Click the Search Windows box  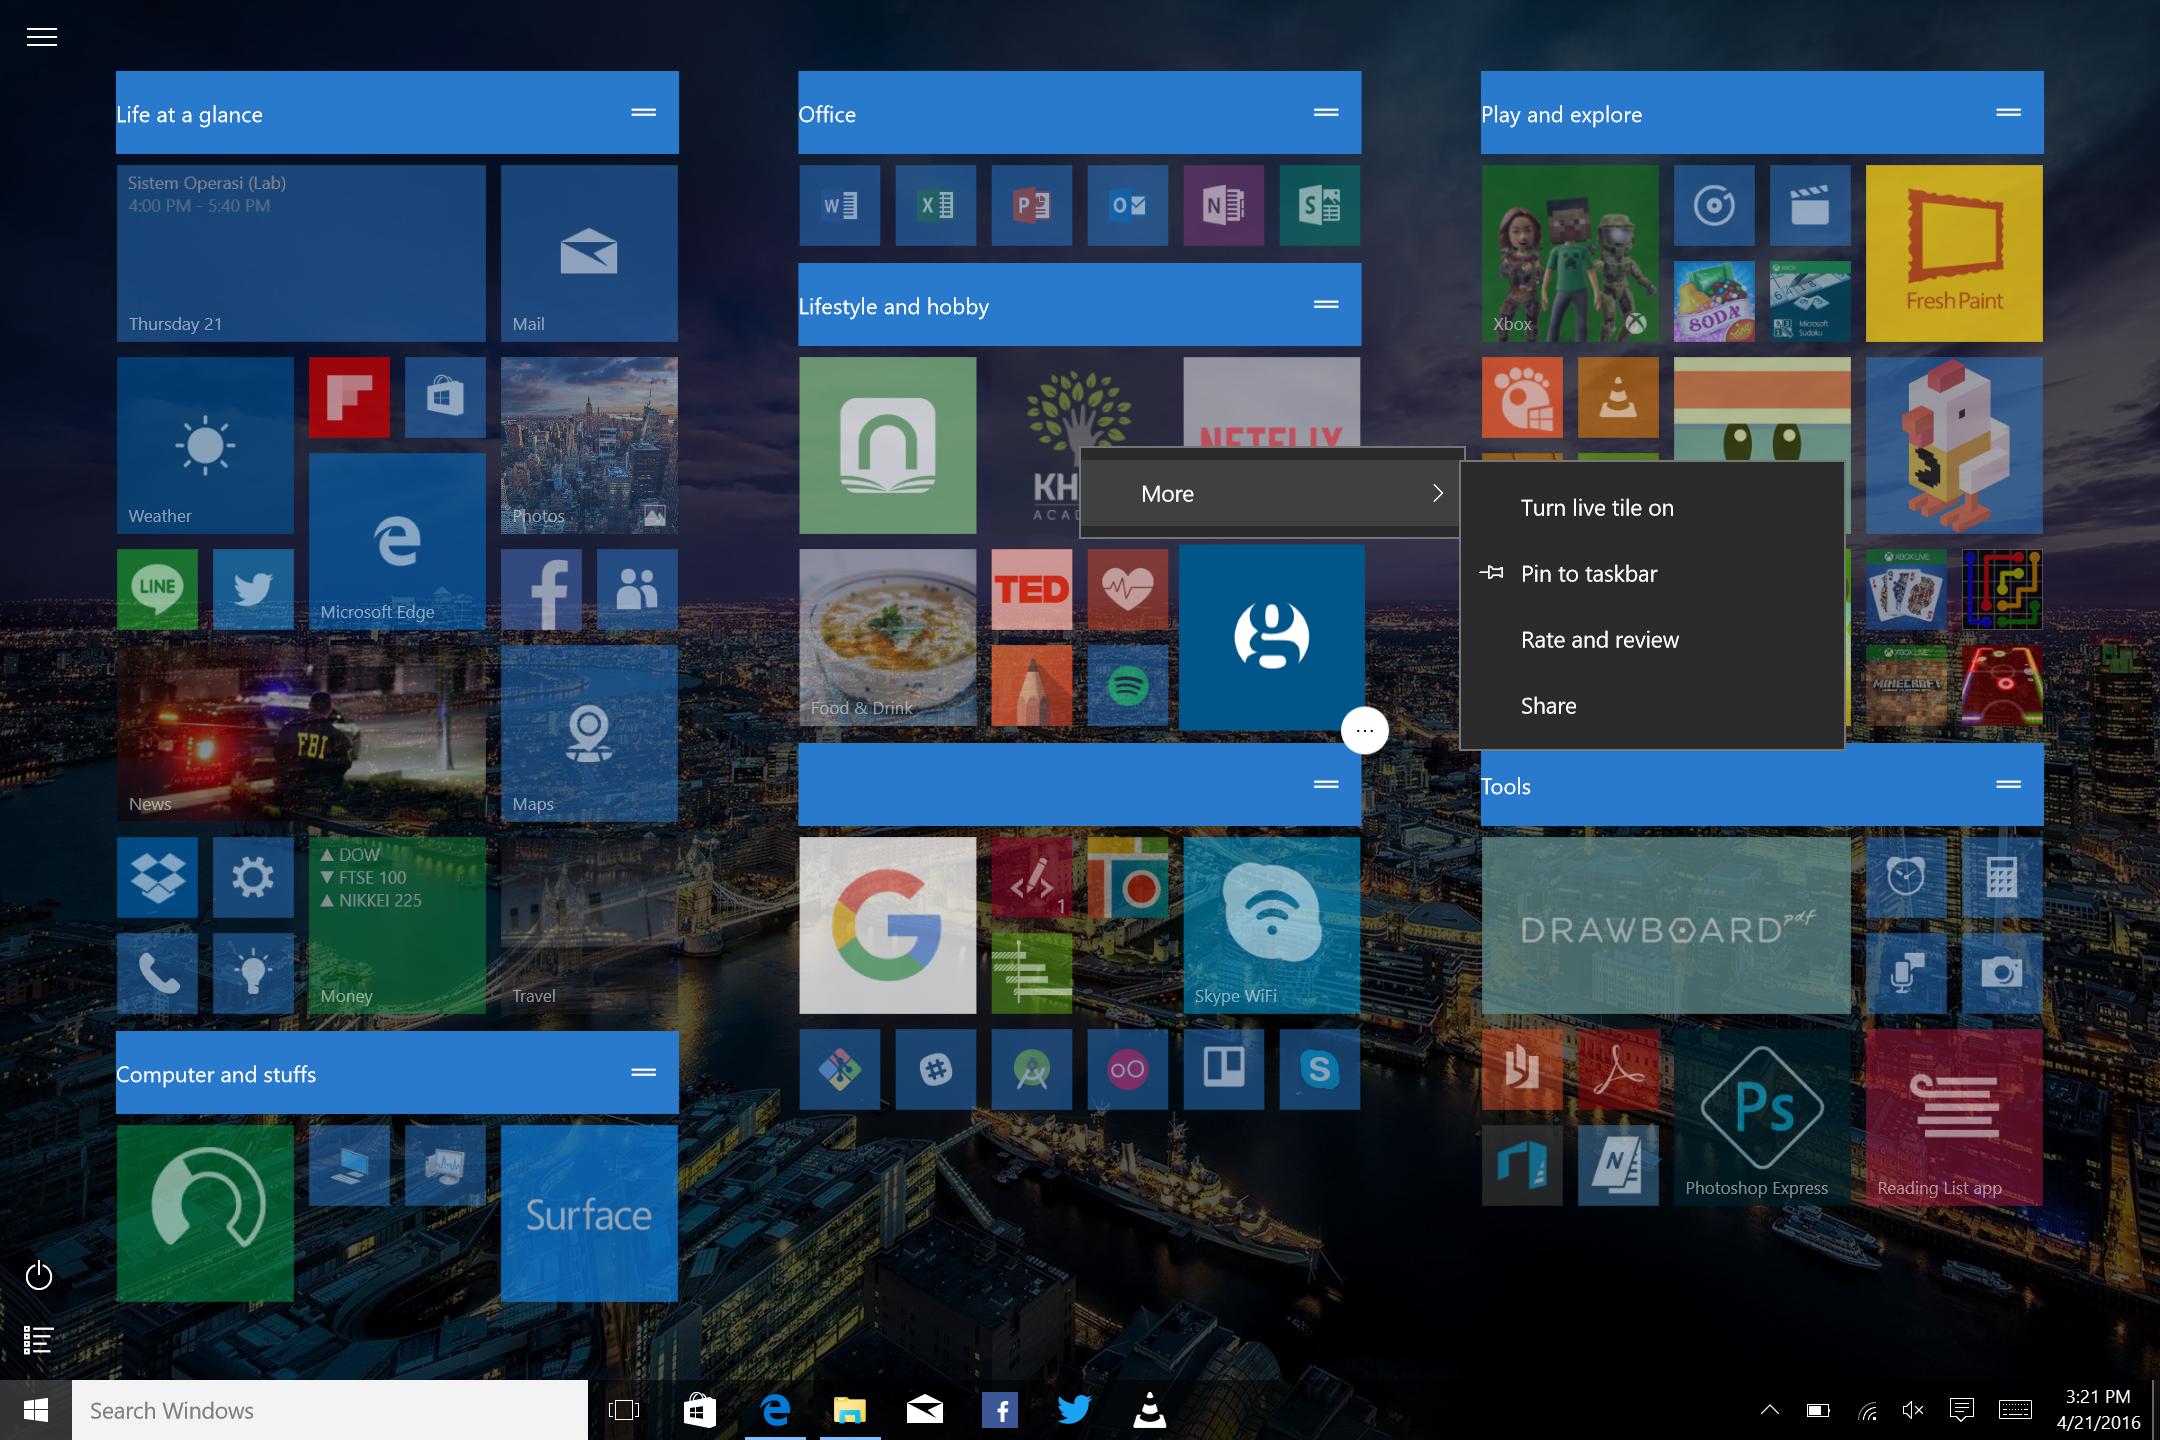point(330,1410)
